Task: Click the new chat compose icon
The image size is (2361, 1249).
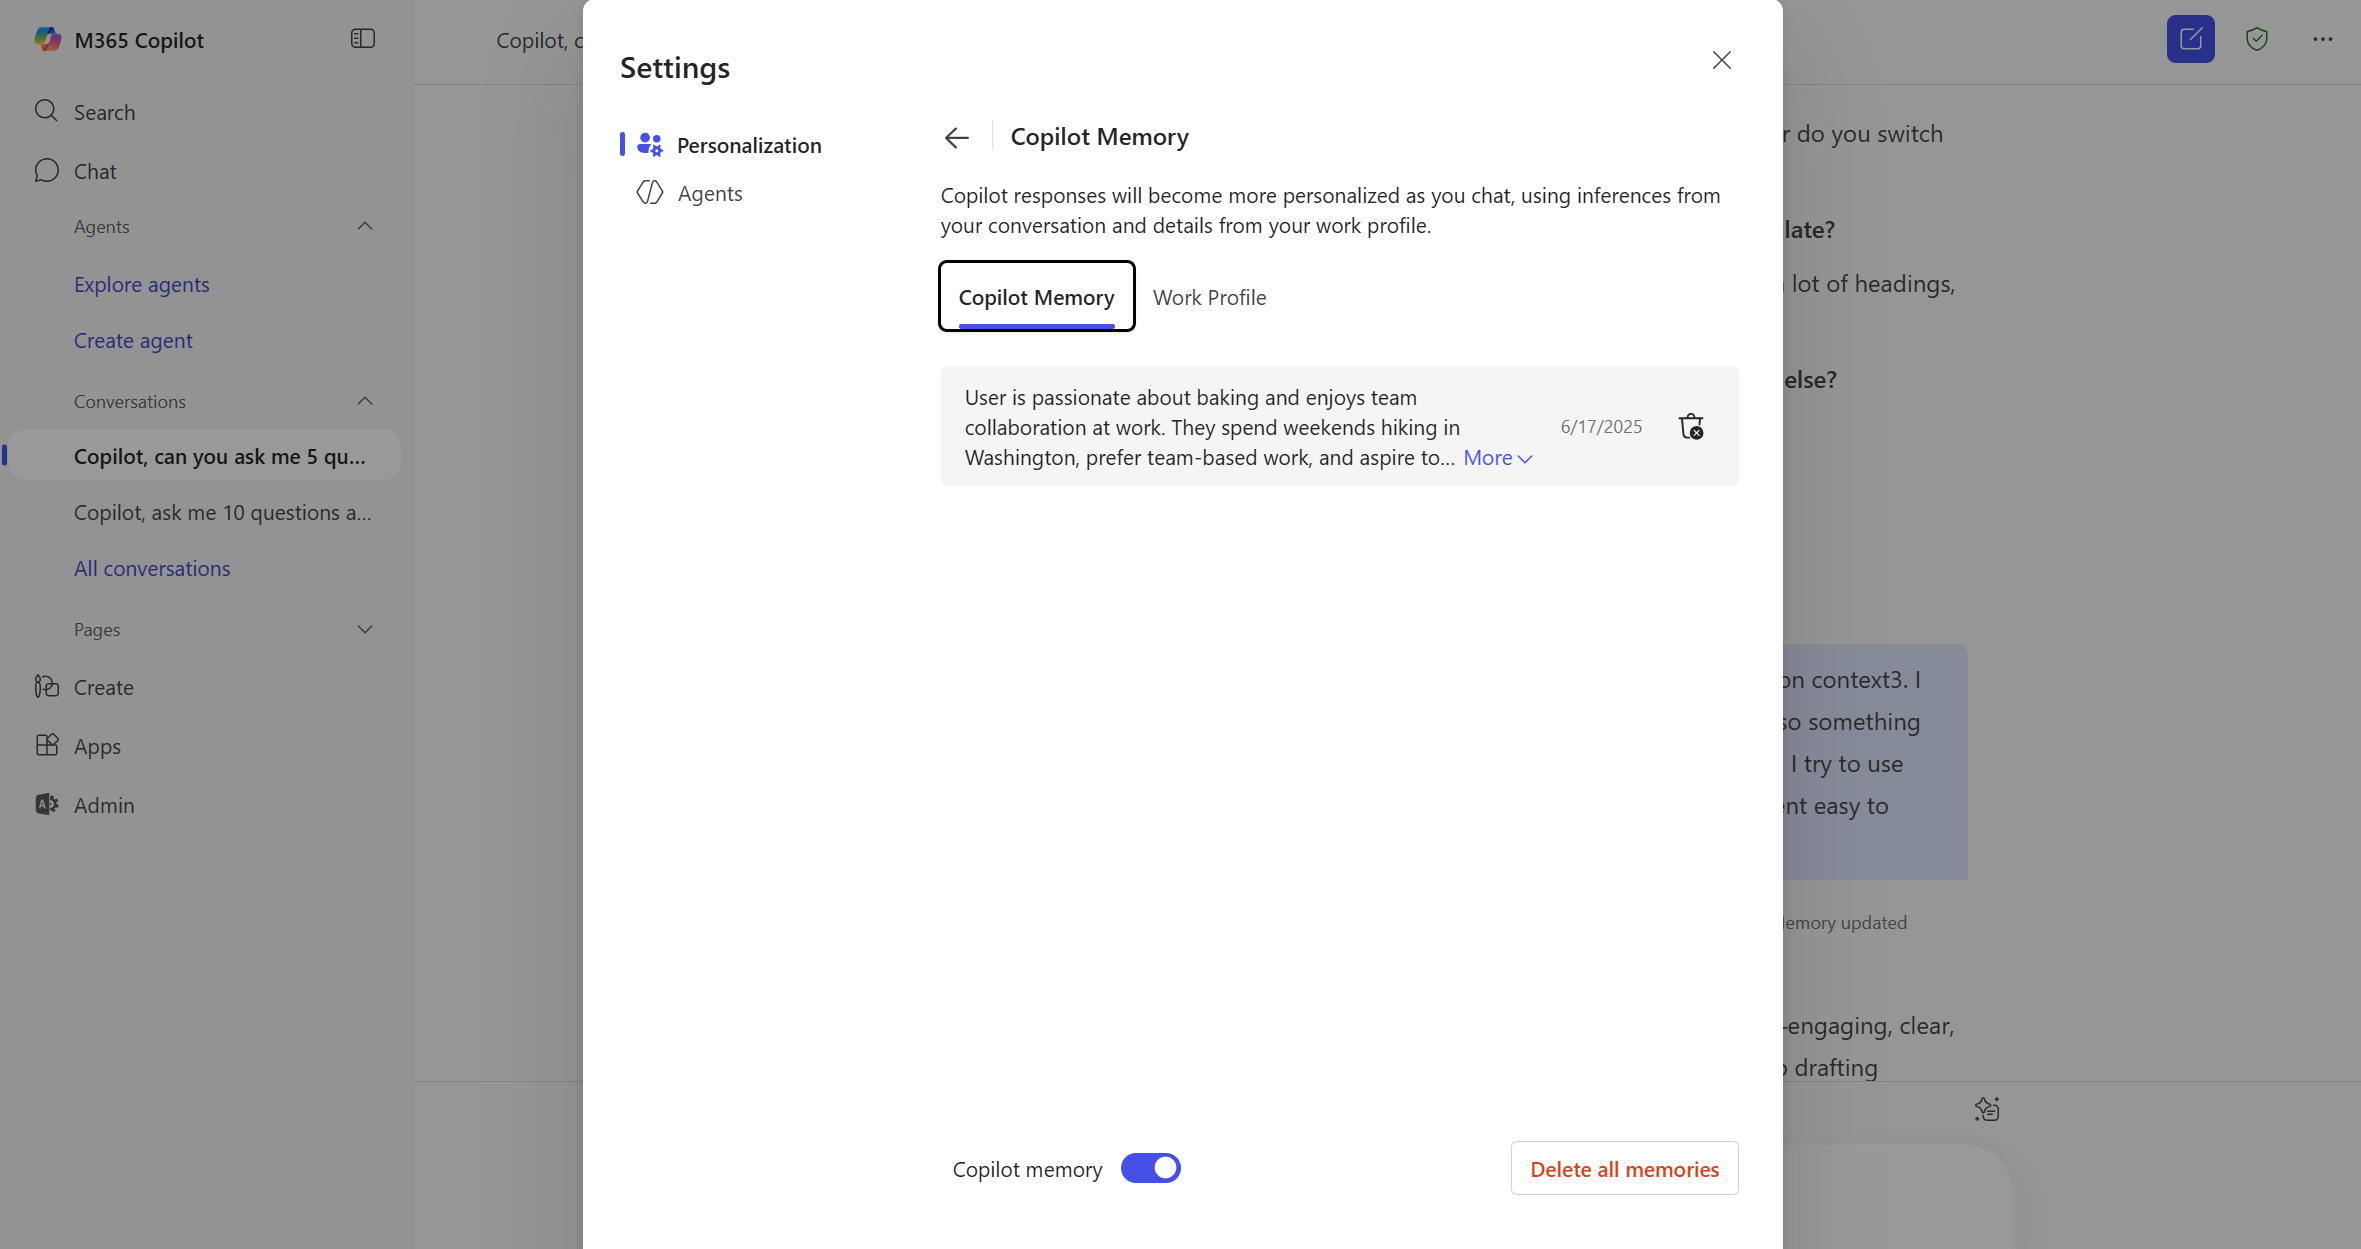Action: click(2190, 39)
